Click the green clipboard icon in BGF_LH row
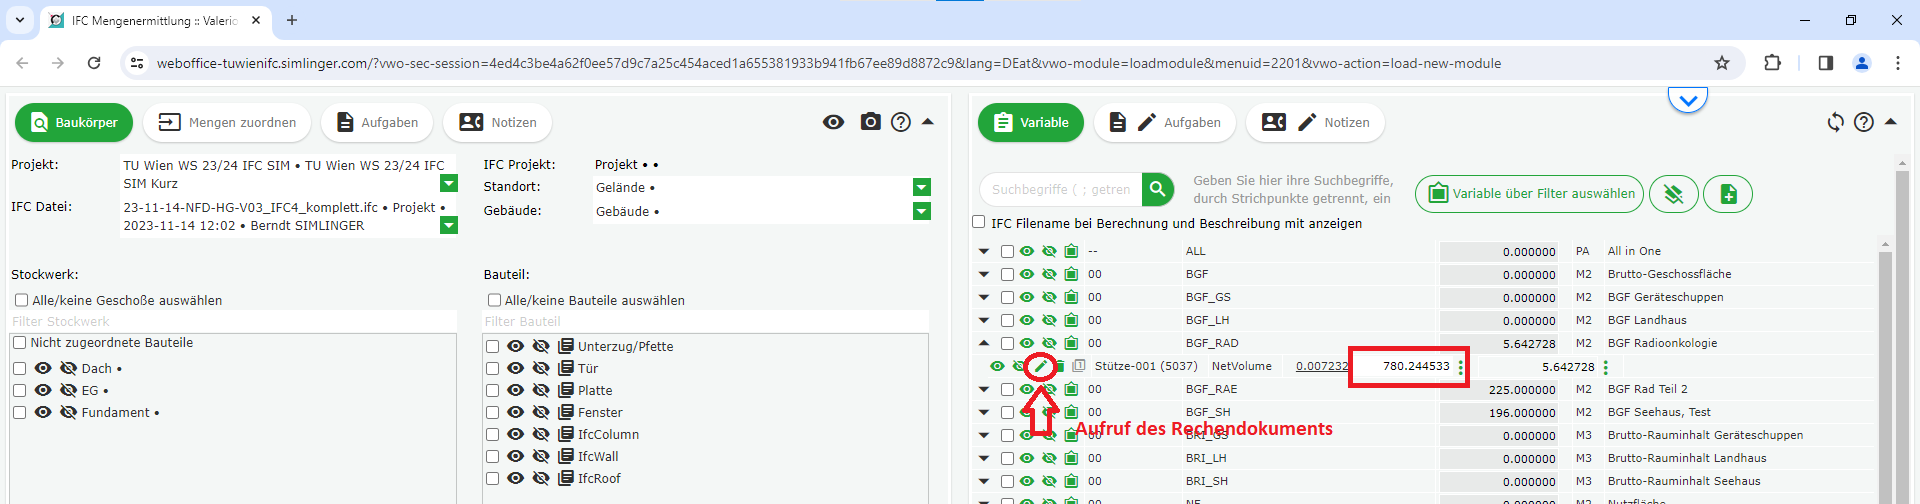This screenshot has height=504, width=1920. tap(1071, 320)
